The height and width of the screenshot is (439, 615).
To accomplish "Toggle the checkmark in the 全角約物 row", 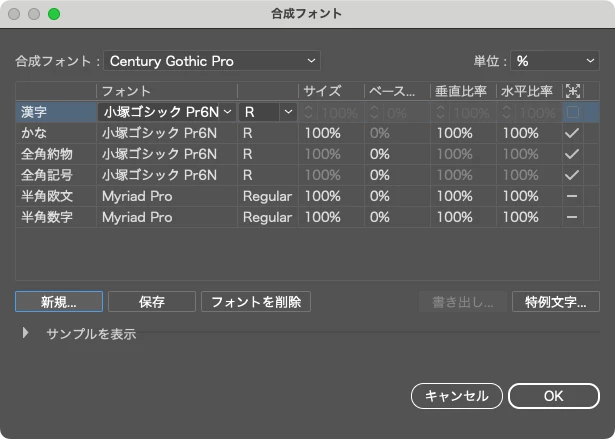I will 572,154.
